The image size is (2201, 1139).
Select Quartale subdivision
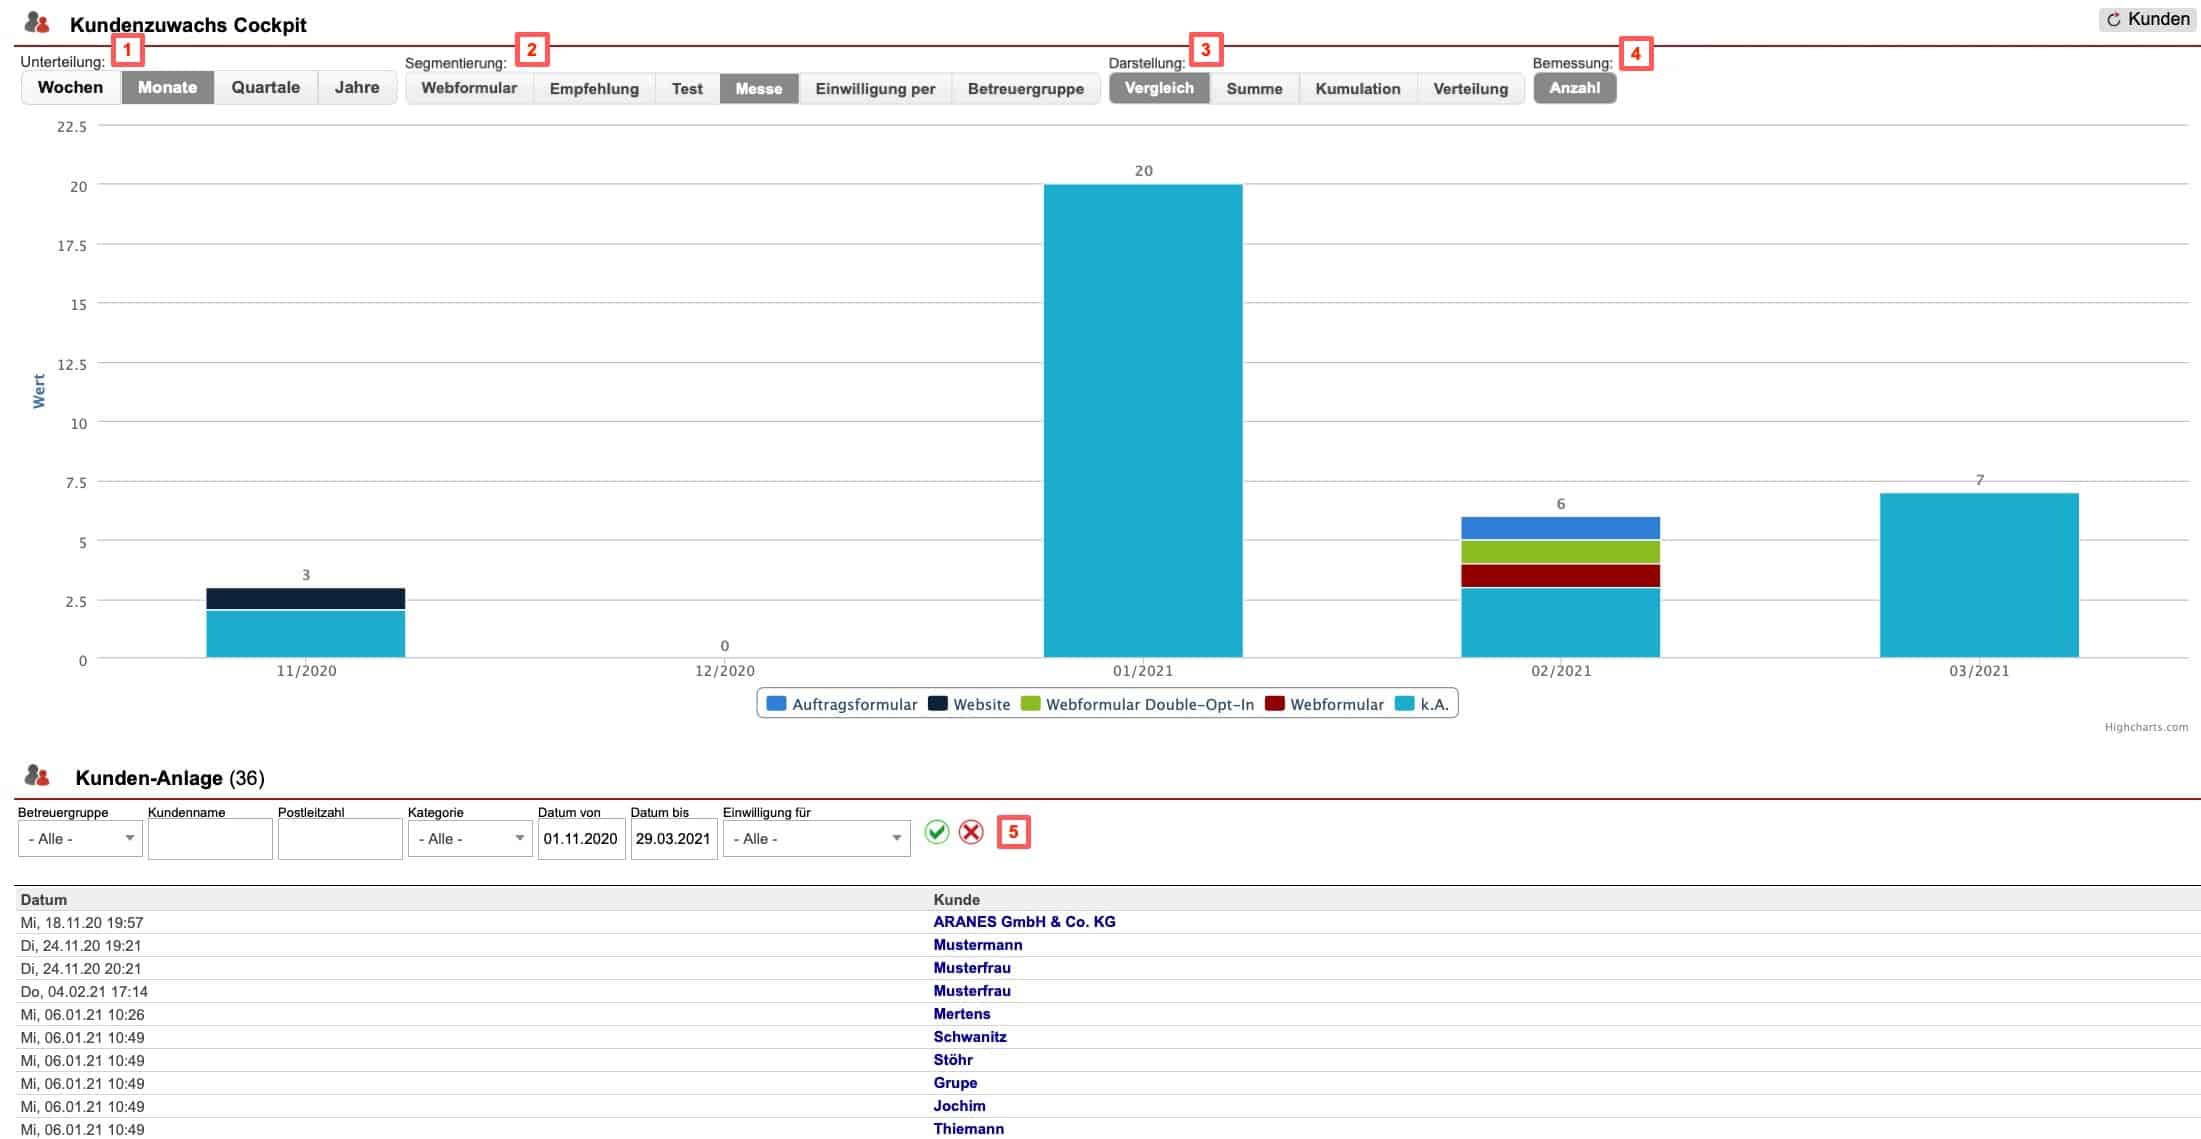(x=265, y=87)
